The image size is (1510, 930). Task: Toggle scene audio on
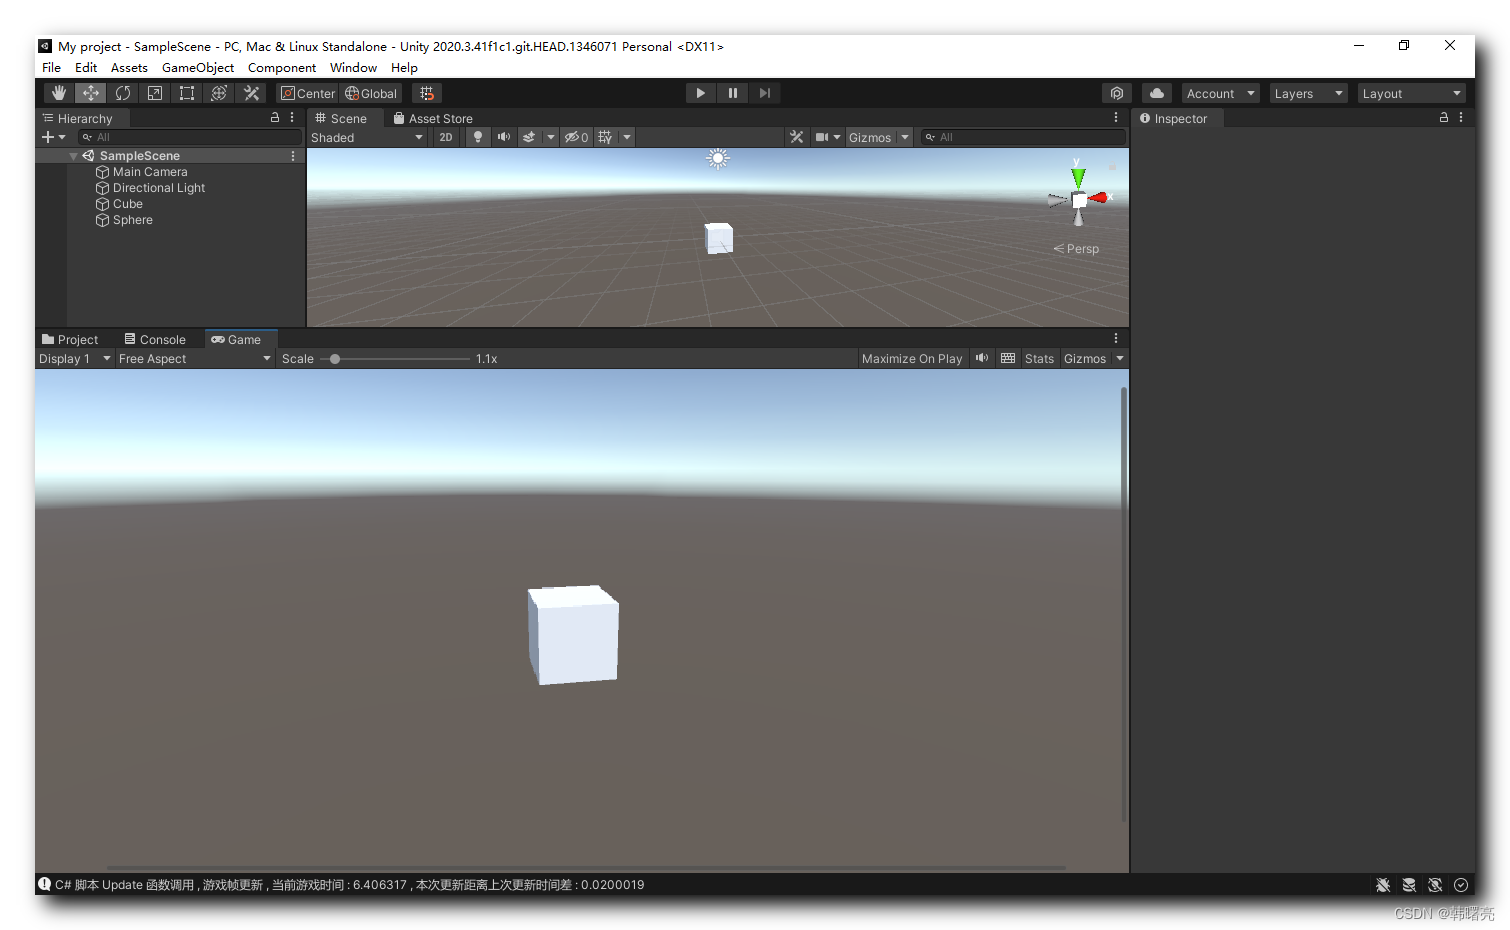[x=503, y=136]
